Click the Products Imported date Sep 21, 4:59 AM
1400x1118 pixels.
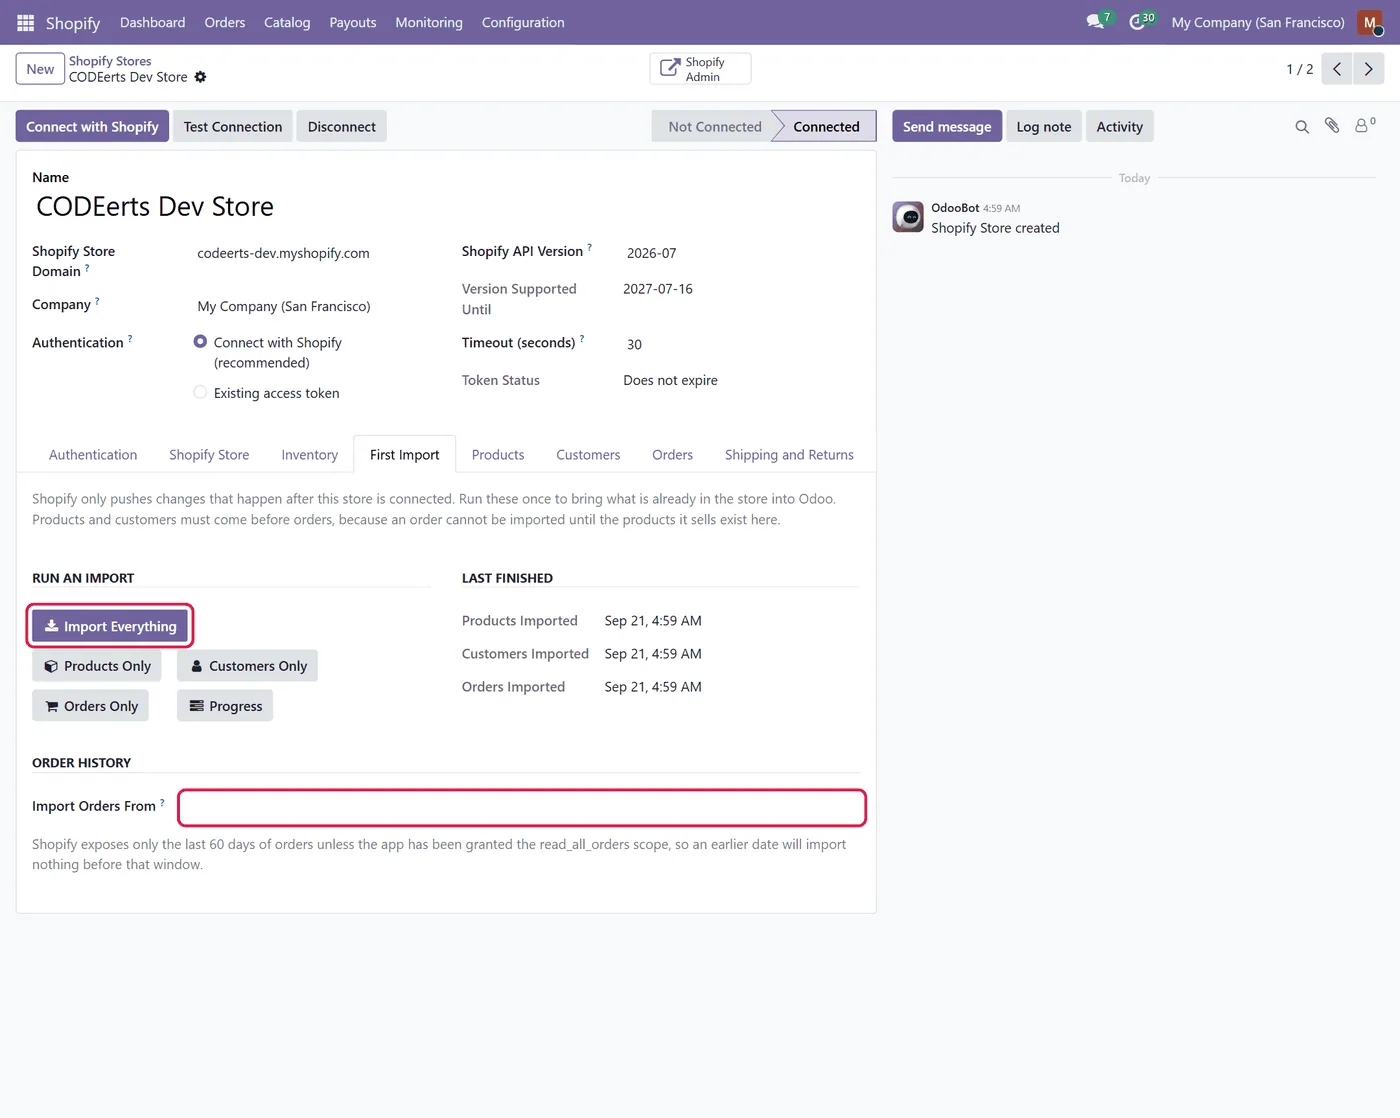[653, 621]
